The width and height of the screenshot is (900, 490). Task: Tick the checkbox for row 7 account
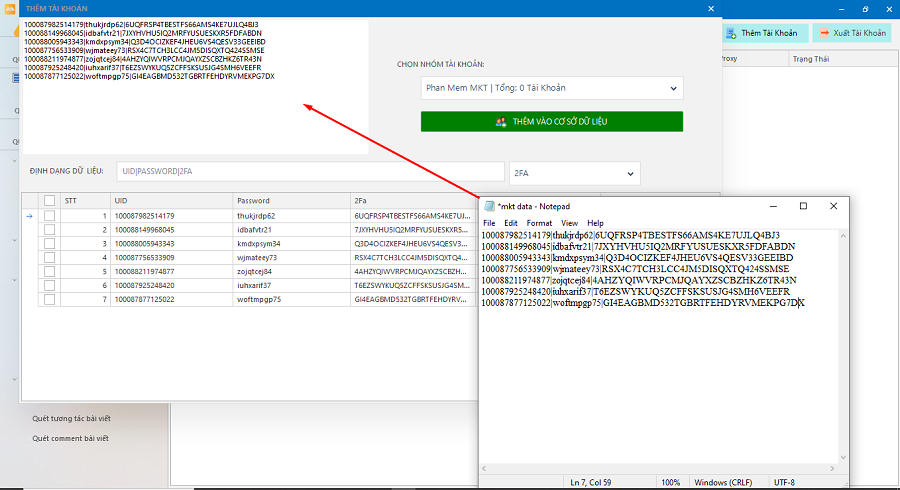pyautogui.click(x=50, y=299)
